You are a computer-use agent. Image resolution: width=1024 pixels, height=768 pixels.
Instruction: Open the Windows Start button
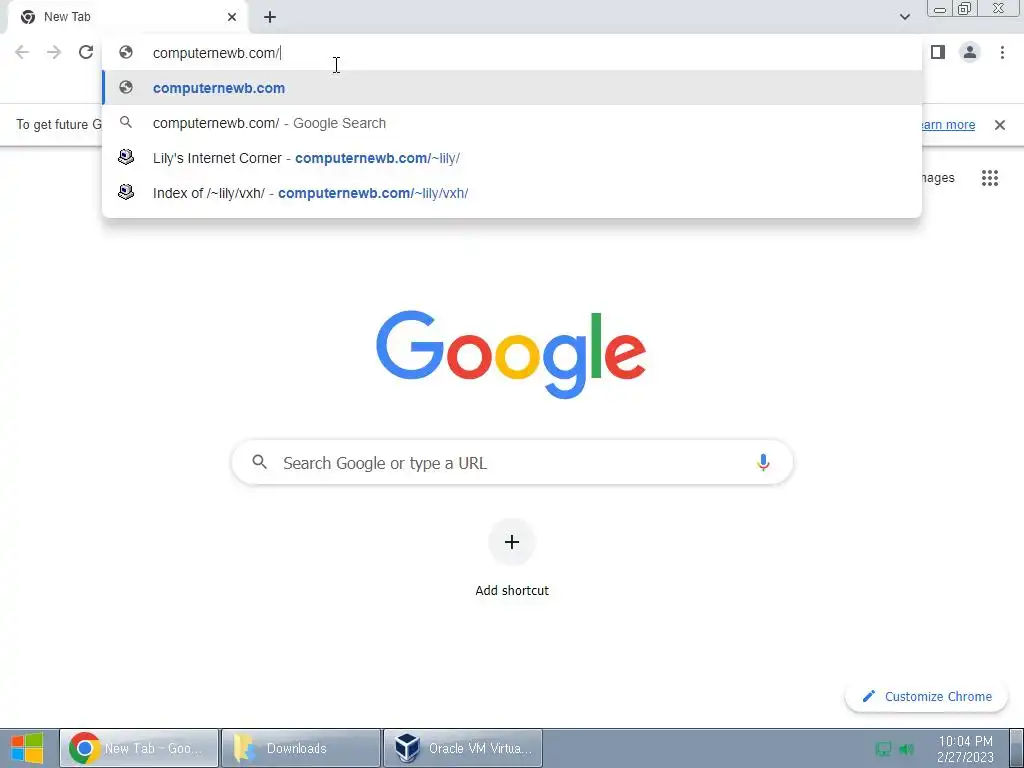pyautogui.click(x=27, y=748)
